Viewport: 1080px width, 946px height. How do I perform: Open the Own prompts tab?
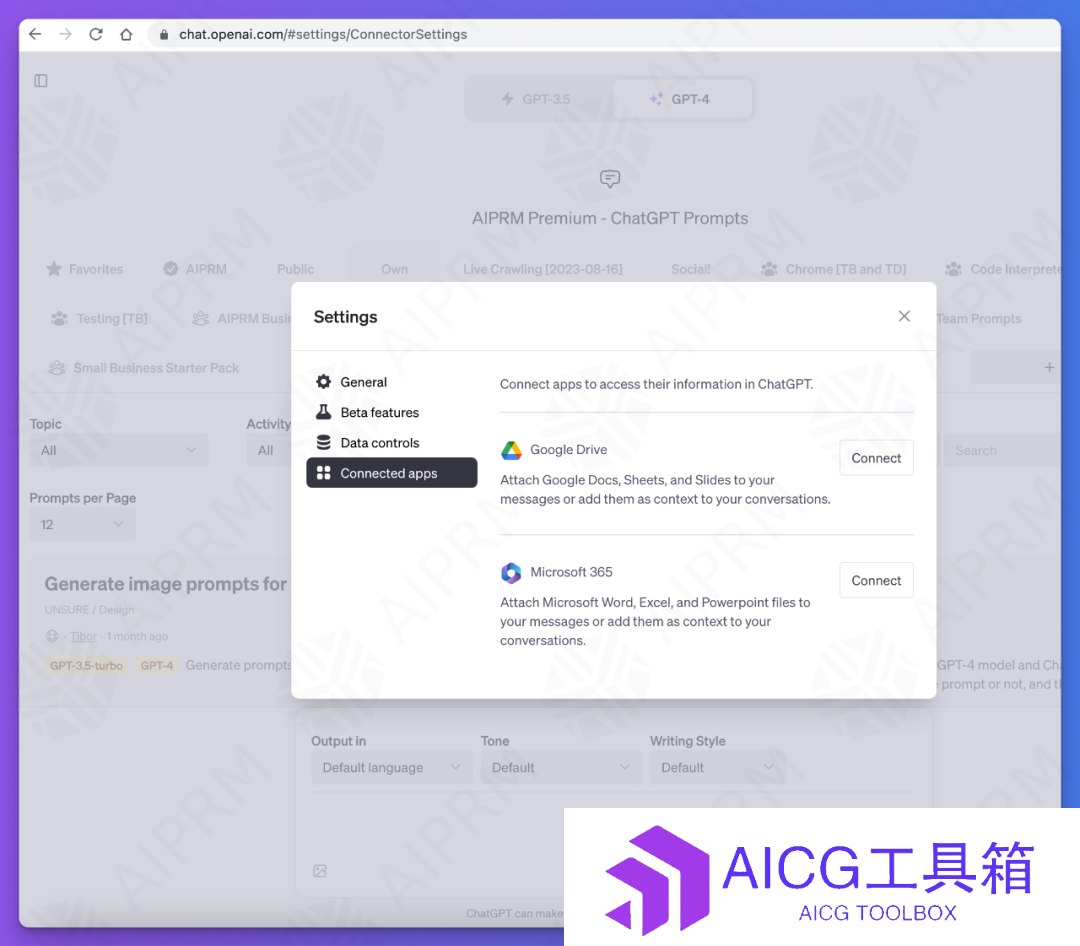[395, 269]
